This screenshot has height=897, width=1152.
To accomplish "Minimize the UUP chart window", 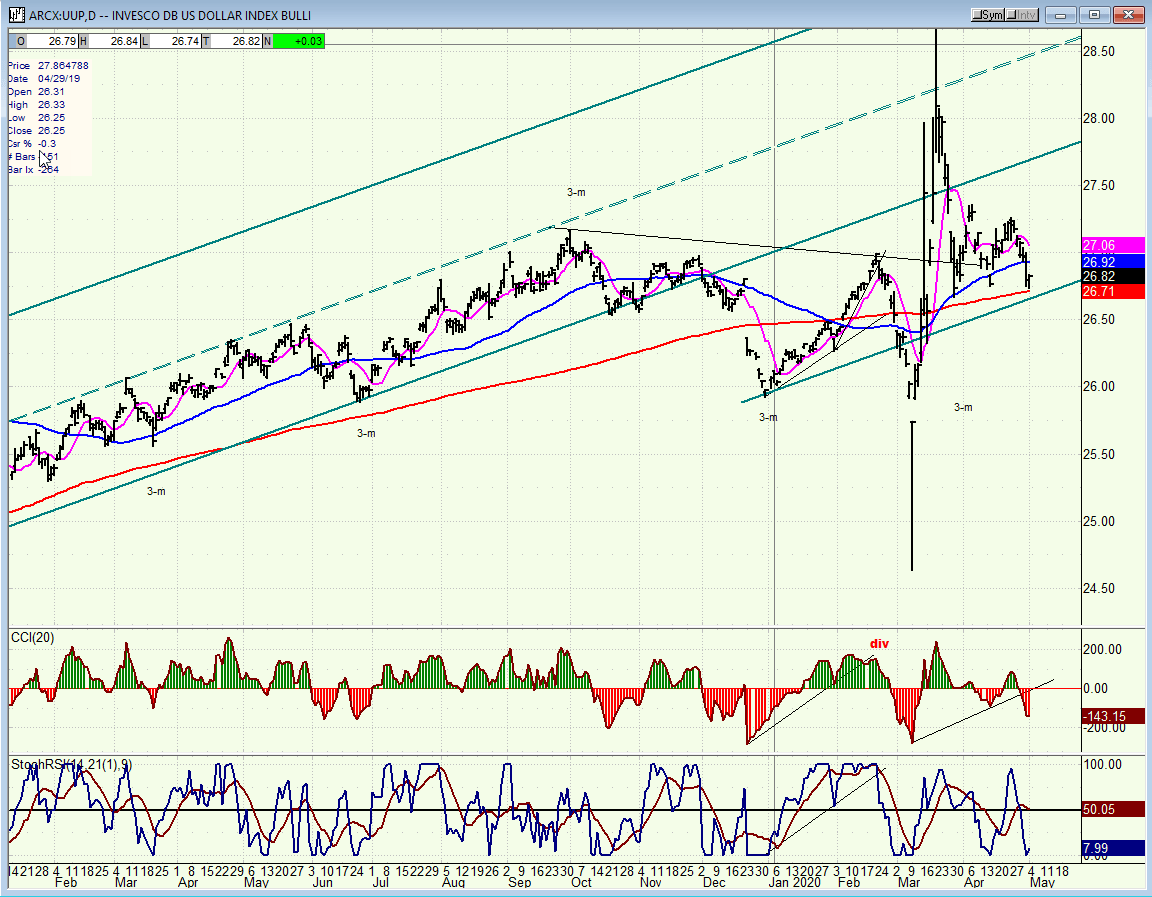I will 1061,15.
